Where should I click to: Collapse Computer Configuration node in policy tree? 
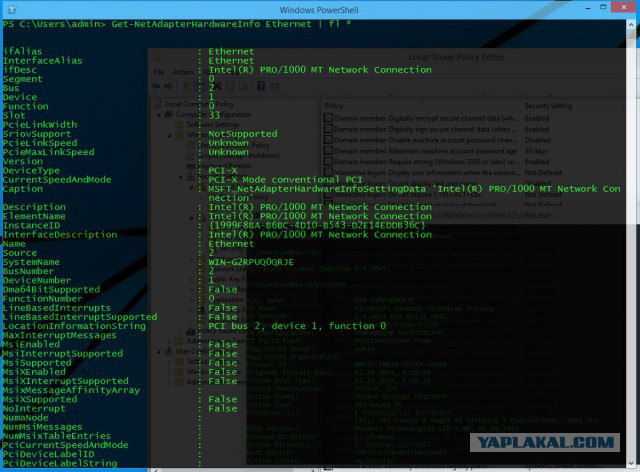(x=159, y=115)
